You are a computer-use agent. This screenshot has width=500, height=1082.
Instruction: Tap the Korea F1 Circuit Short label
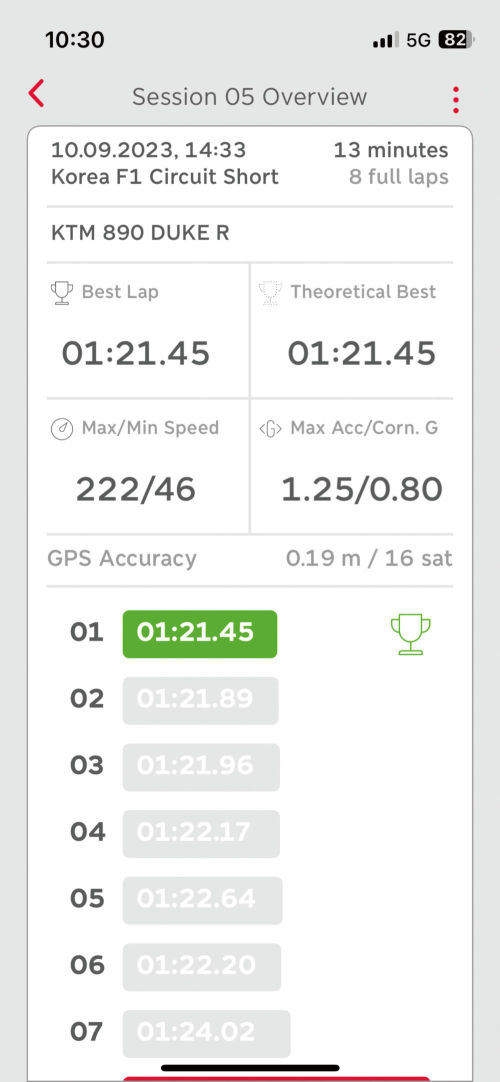tap(165, 177)
